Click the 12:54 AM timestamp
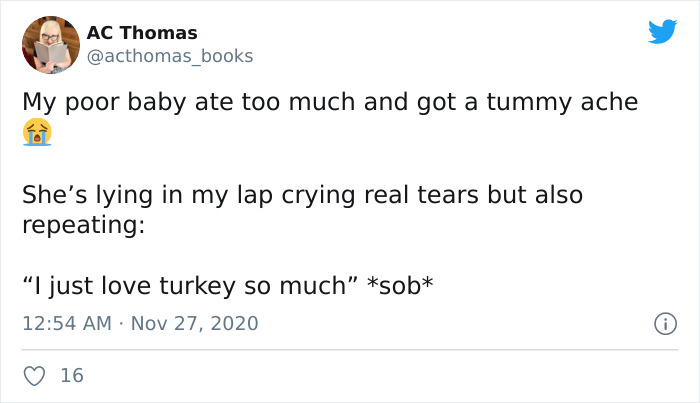 point(67,323)
